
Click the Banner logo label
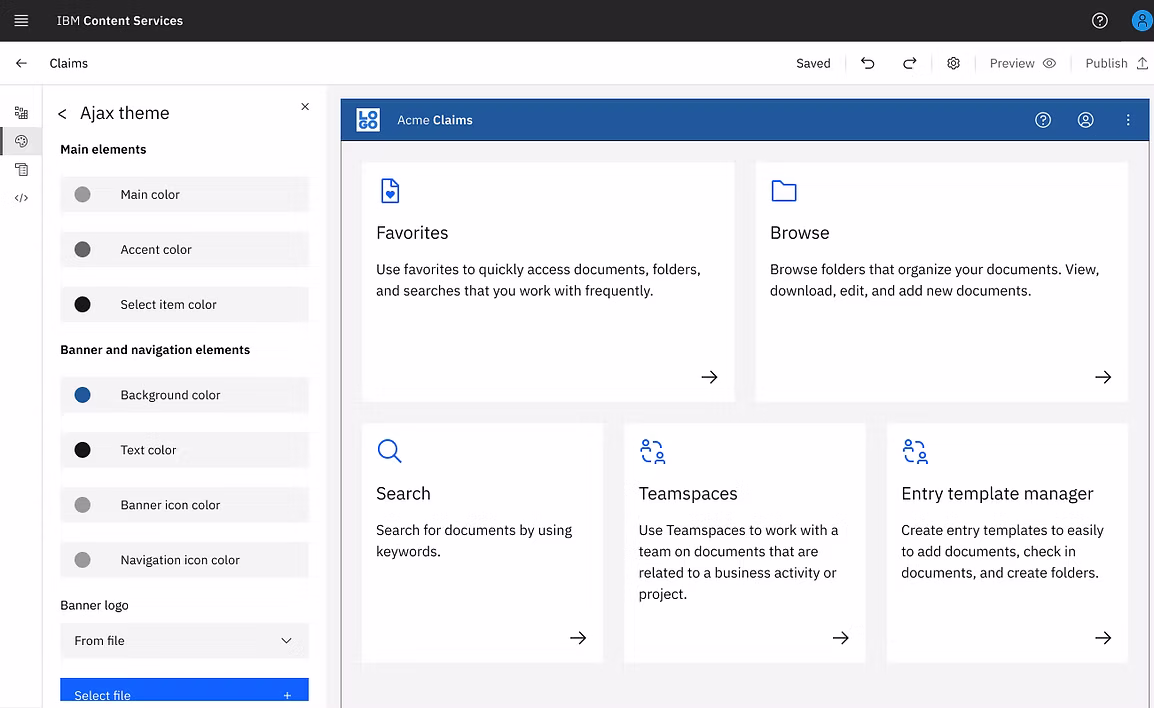[94, 605]
